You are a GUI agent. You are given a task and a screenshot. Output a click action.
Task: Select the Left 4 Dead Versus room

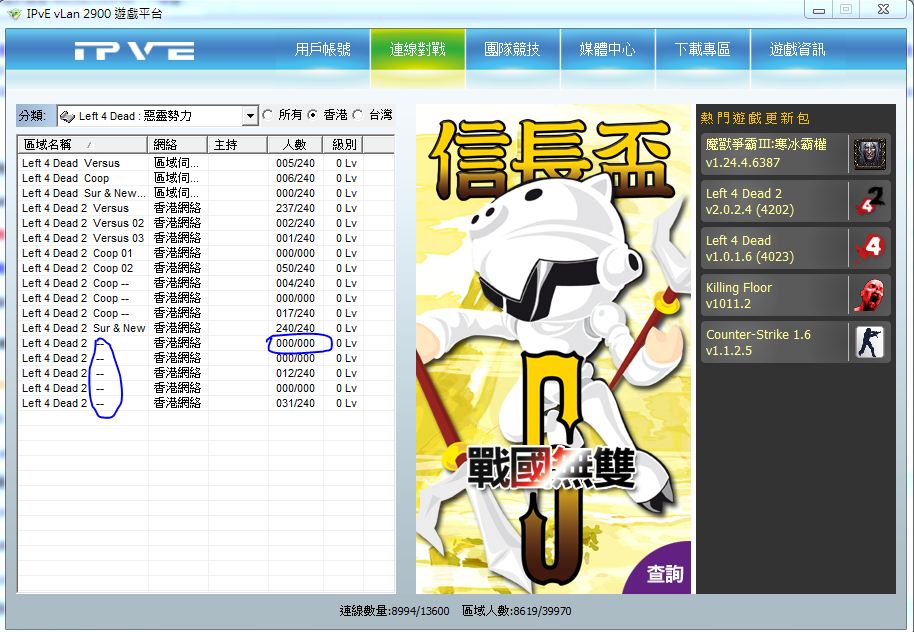point(206,163)
